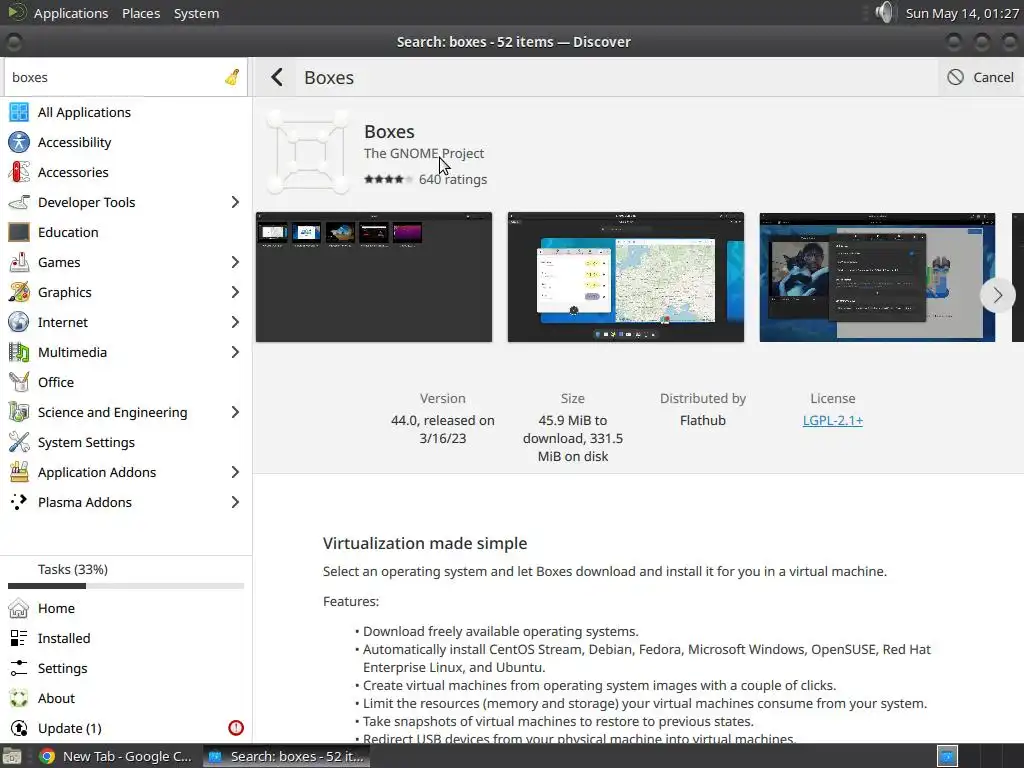Click the Tasks (33%) label
The width and height of the screenshot is (1024, 768).
pyautogui.click(x=72, y=569)
